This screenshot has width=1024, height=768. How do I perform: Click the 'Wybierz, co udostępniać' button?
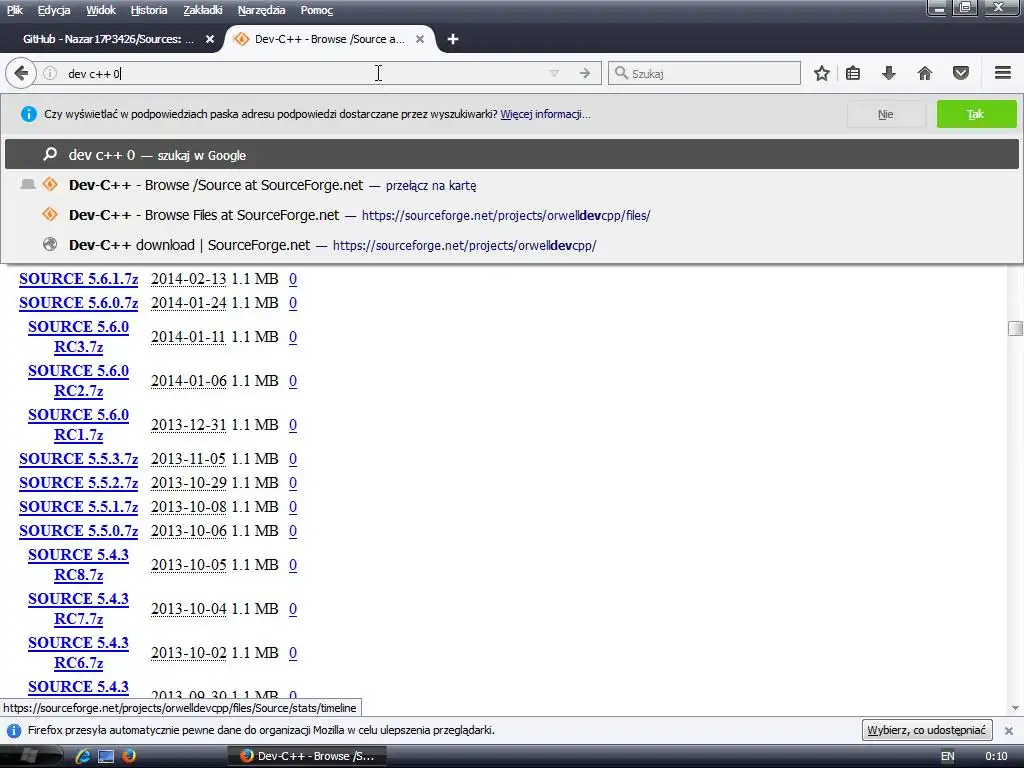coord(927,730)
